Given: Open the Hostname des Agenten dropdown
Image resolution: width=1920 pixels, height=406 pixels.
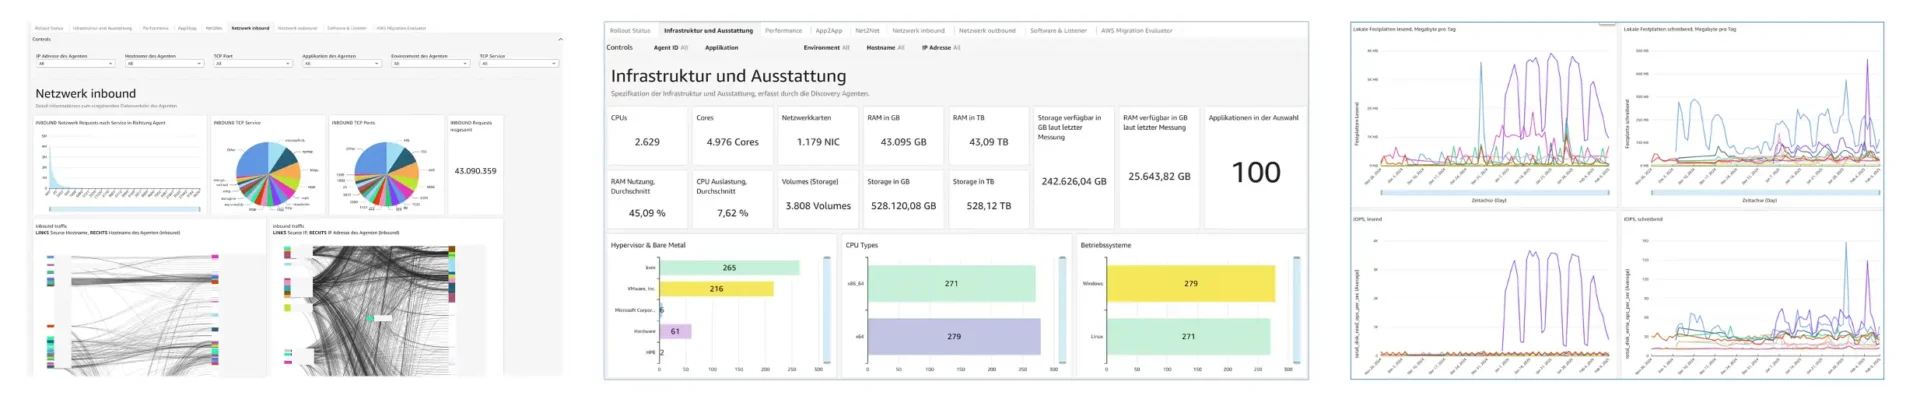Looking at the screenshot, I should coord(164,63).
